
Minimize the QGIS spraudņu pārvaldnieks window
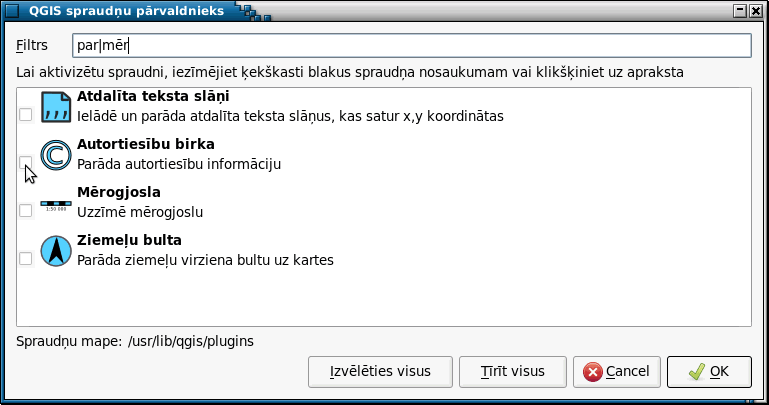tap(740, 11)
